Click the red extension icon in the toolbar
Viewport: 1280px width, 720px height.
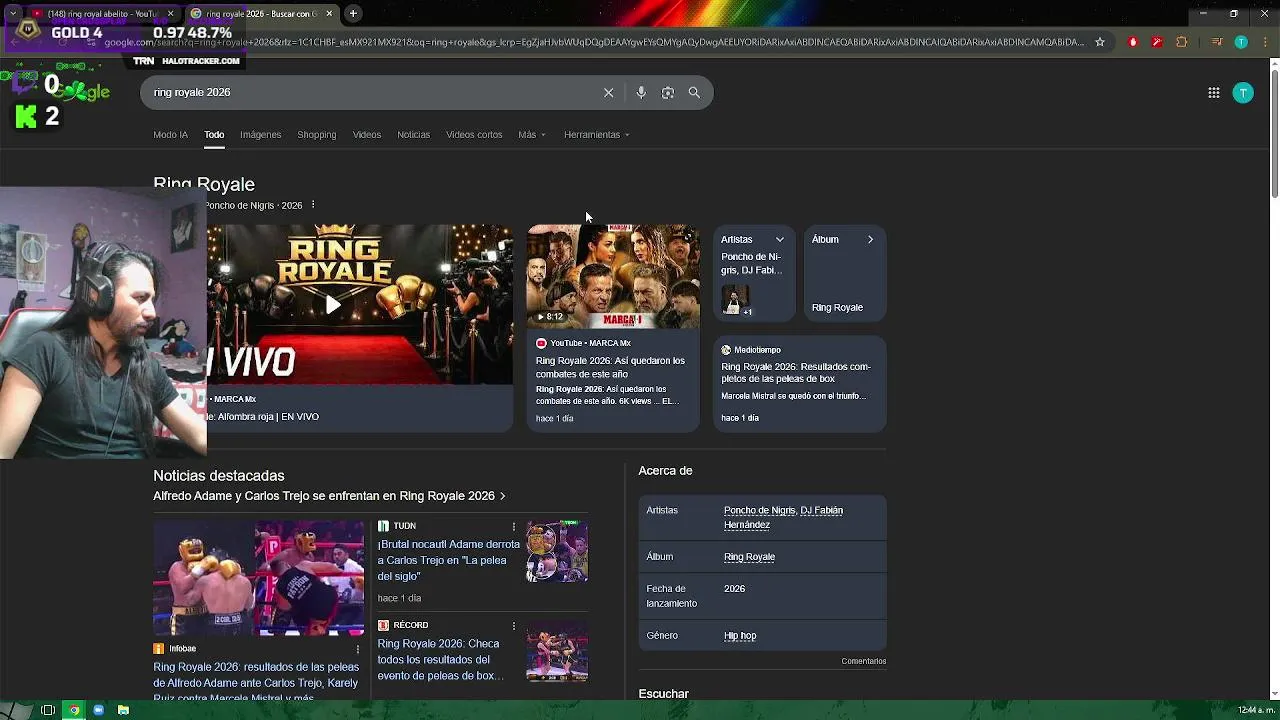(x=1133, y=42)
